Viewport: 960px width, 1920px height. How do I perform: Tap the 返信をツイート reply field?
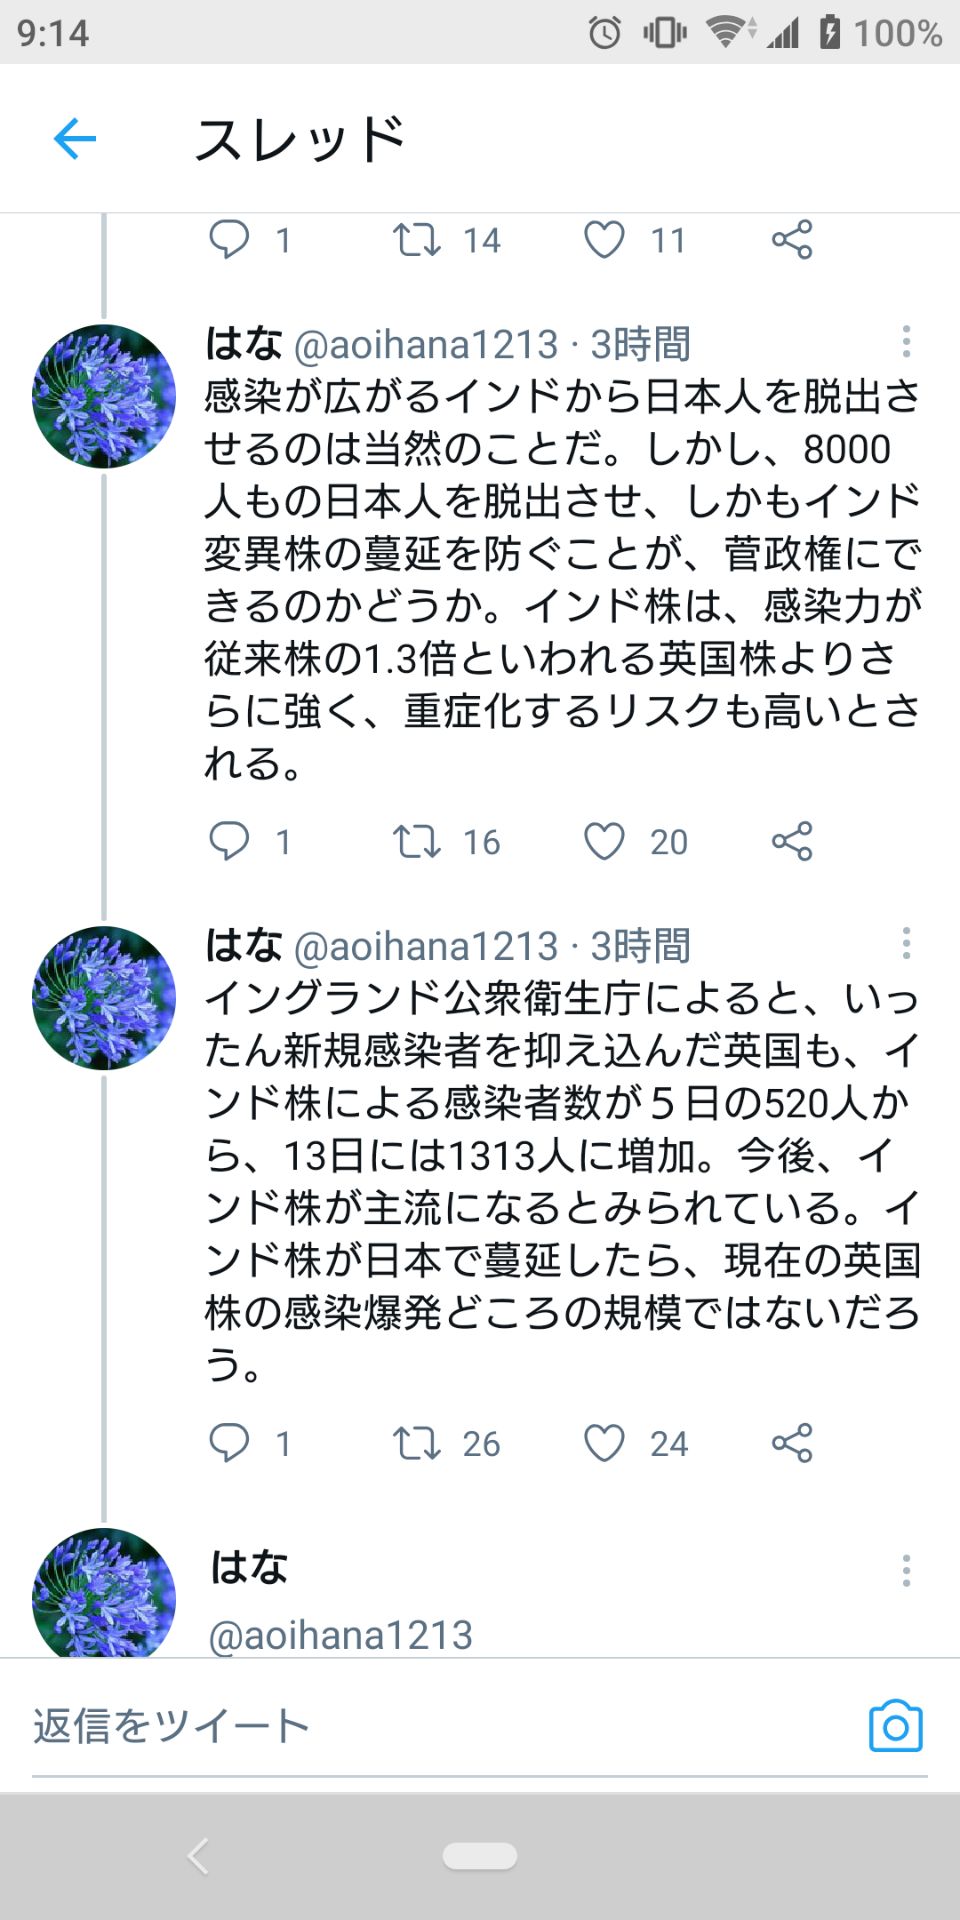(x=300, y=1724)
